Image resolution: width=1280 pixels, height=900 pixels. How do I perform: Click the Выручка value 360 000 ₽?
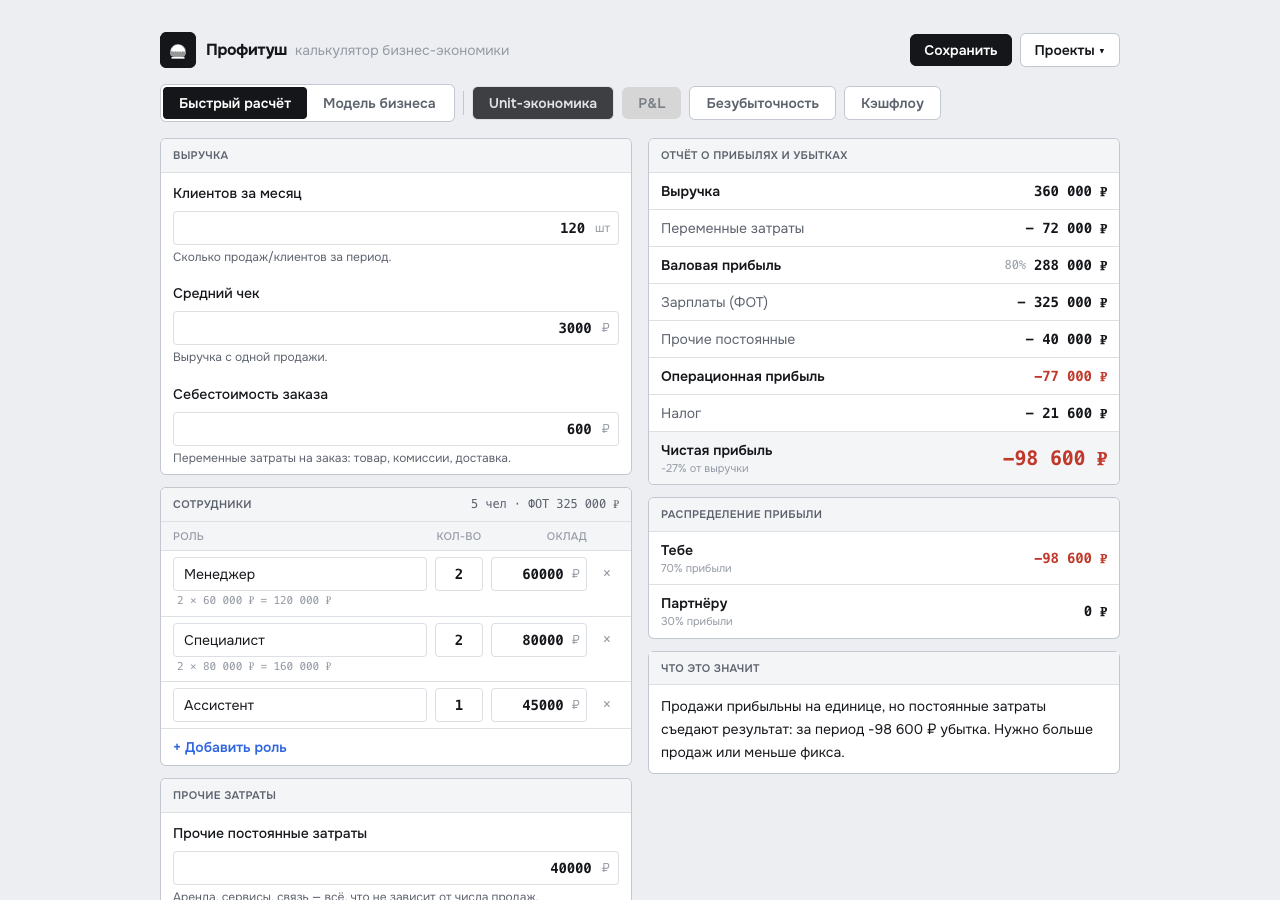tap(1070, 191)
